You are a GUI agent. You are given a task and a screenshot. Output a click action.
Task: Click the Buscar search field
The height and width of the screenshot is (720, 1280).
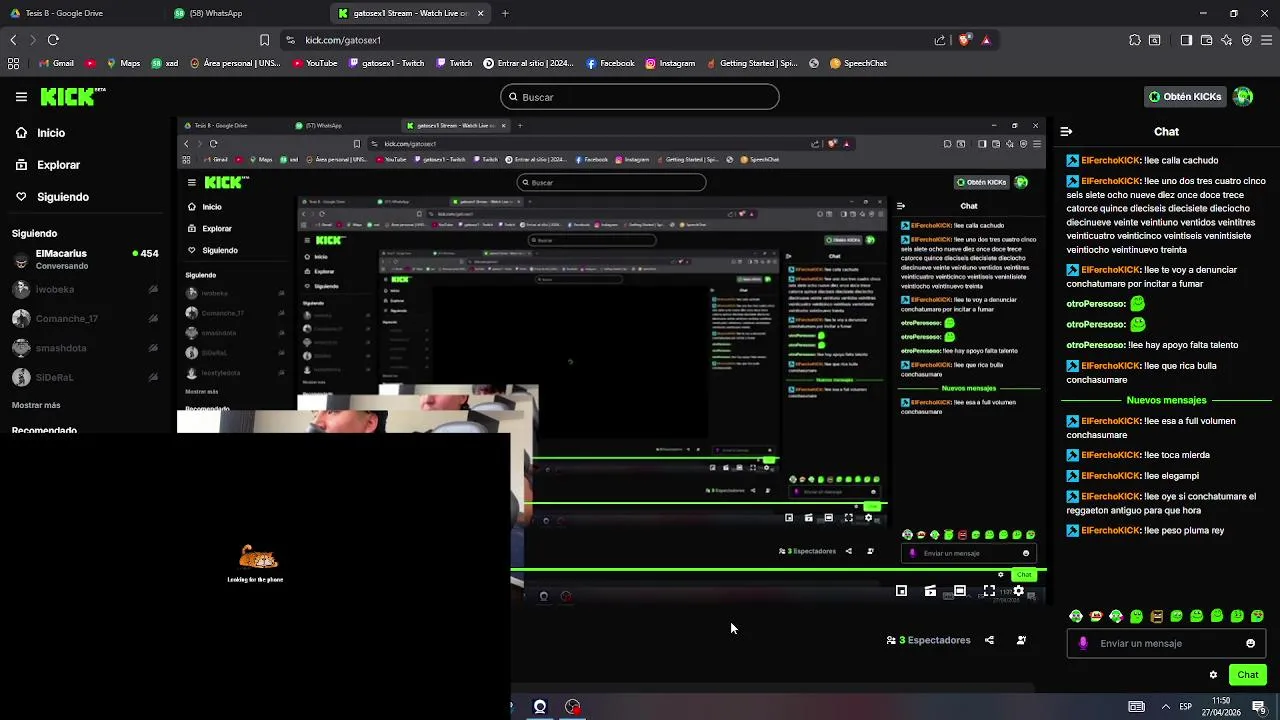640,97
